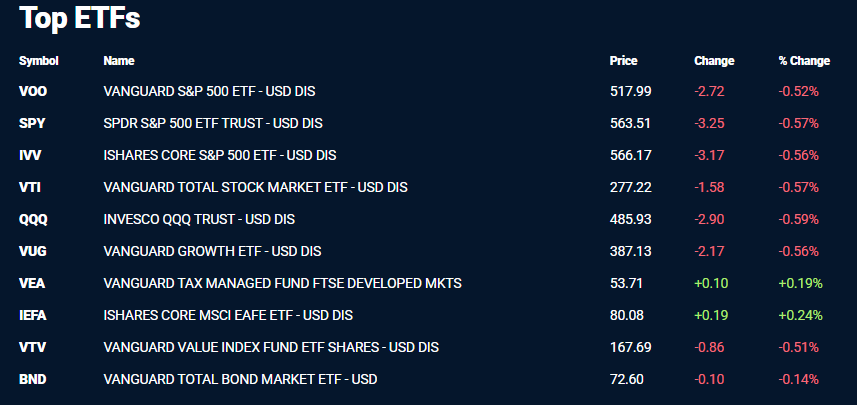Open Vanguard Growth ETF name
Image resolution: width=857 pixels, height=405 pixels.
[212, 251]
